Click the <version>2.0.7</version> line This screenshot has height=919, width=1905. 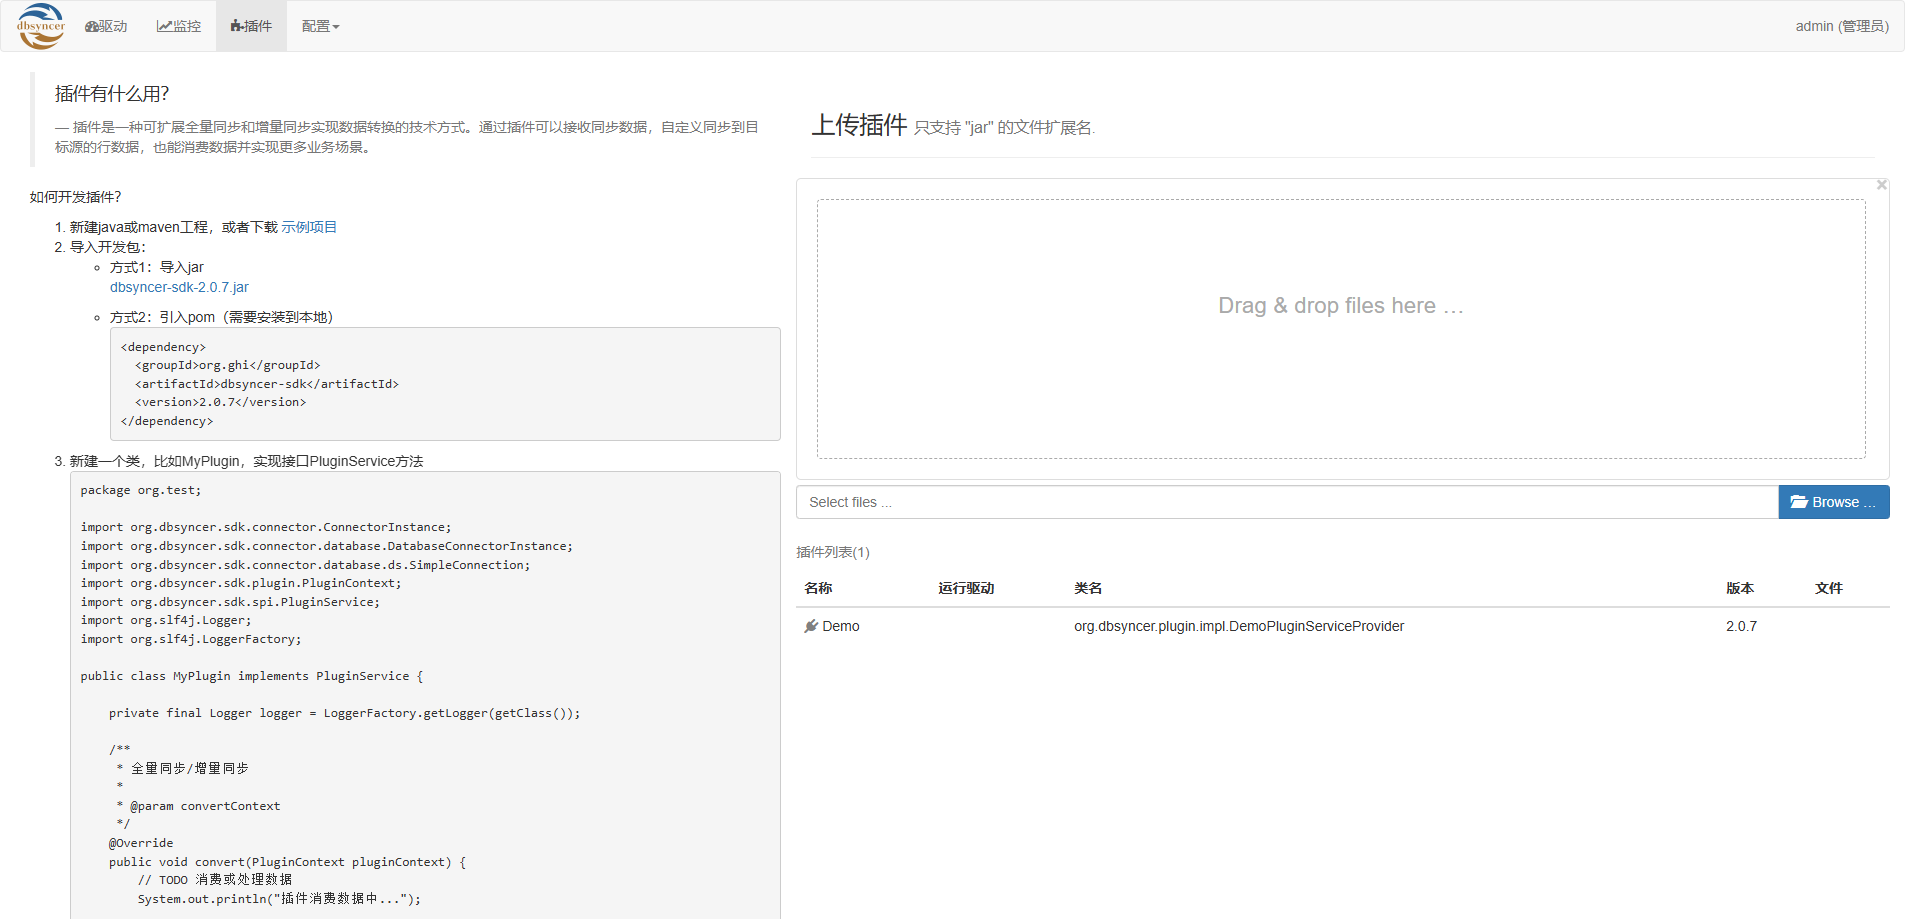pyautogui.click(x=221, y=402)
